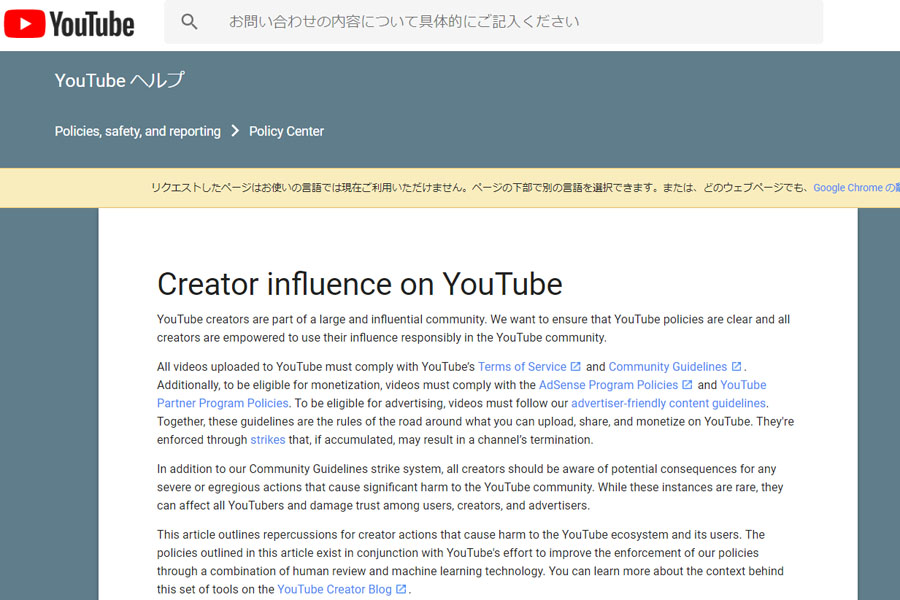
Task: Visit advertiser-friendly content guidelines link
Action: pyautogui.click(x=668, y=404)
